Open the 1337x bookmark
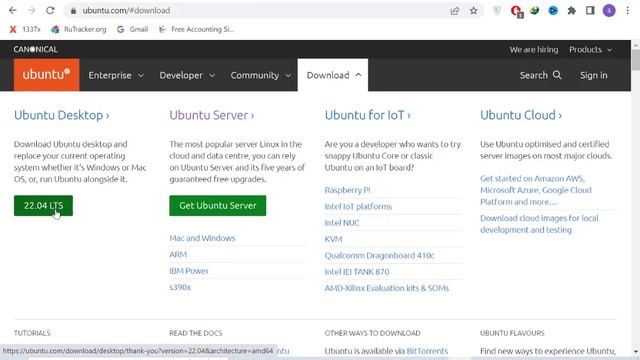 (x=25, y=29)
